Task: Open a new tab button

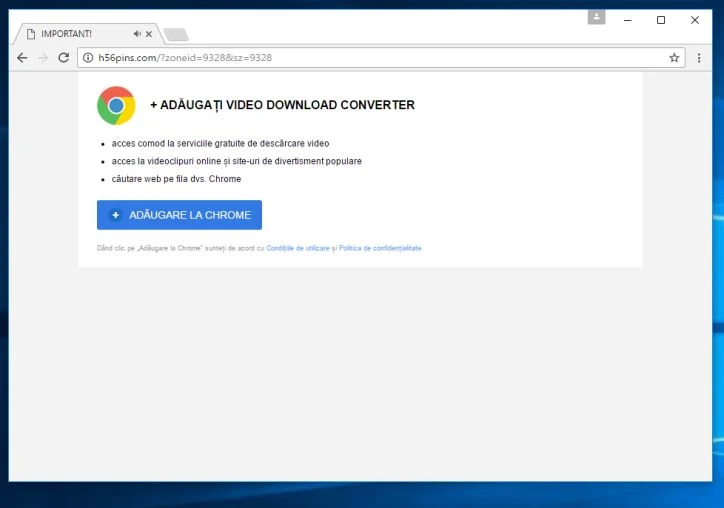Action: [x=176, y=35]
